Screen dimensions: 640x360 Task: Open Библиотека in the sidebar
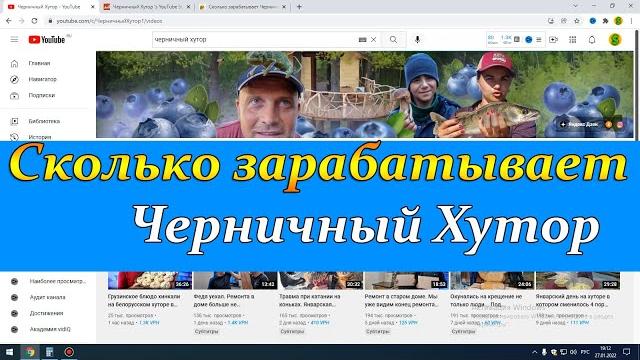[x=44, y=121]
